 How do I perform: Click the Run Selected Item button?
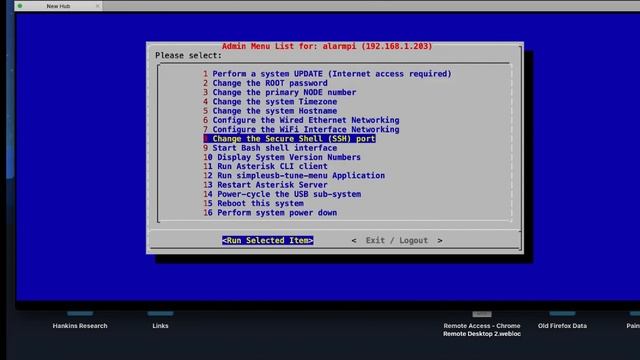coord(268,240)
